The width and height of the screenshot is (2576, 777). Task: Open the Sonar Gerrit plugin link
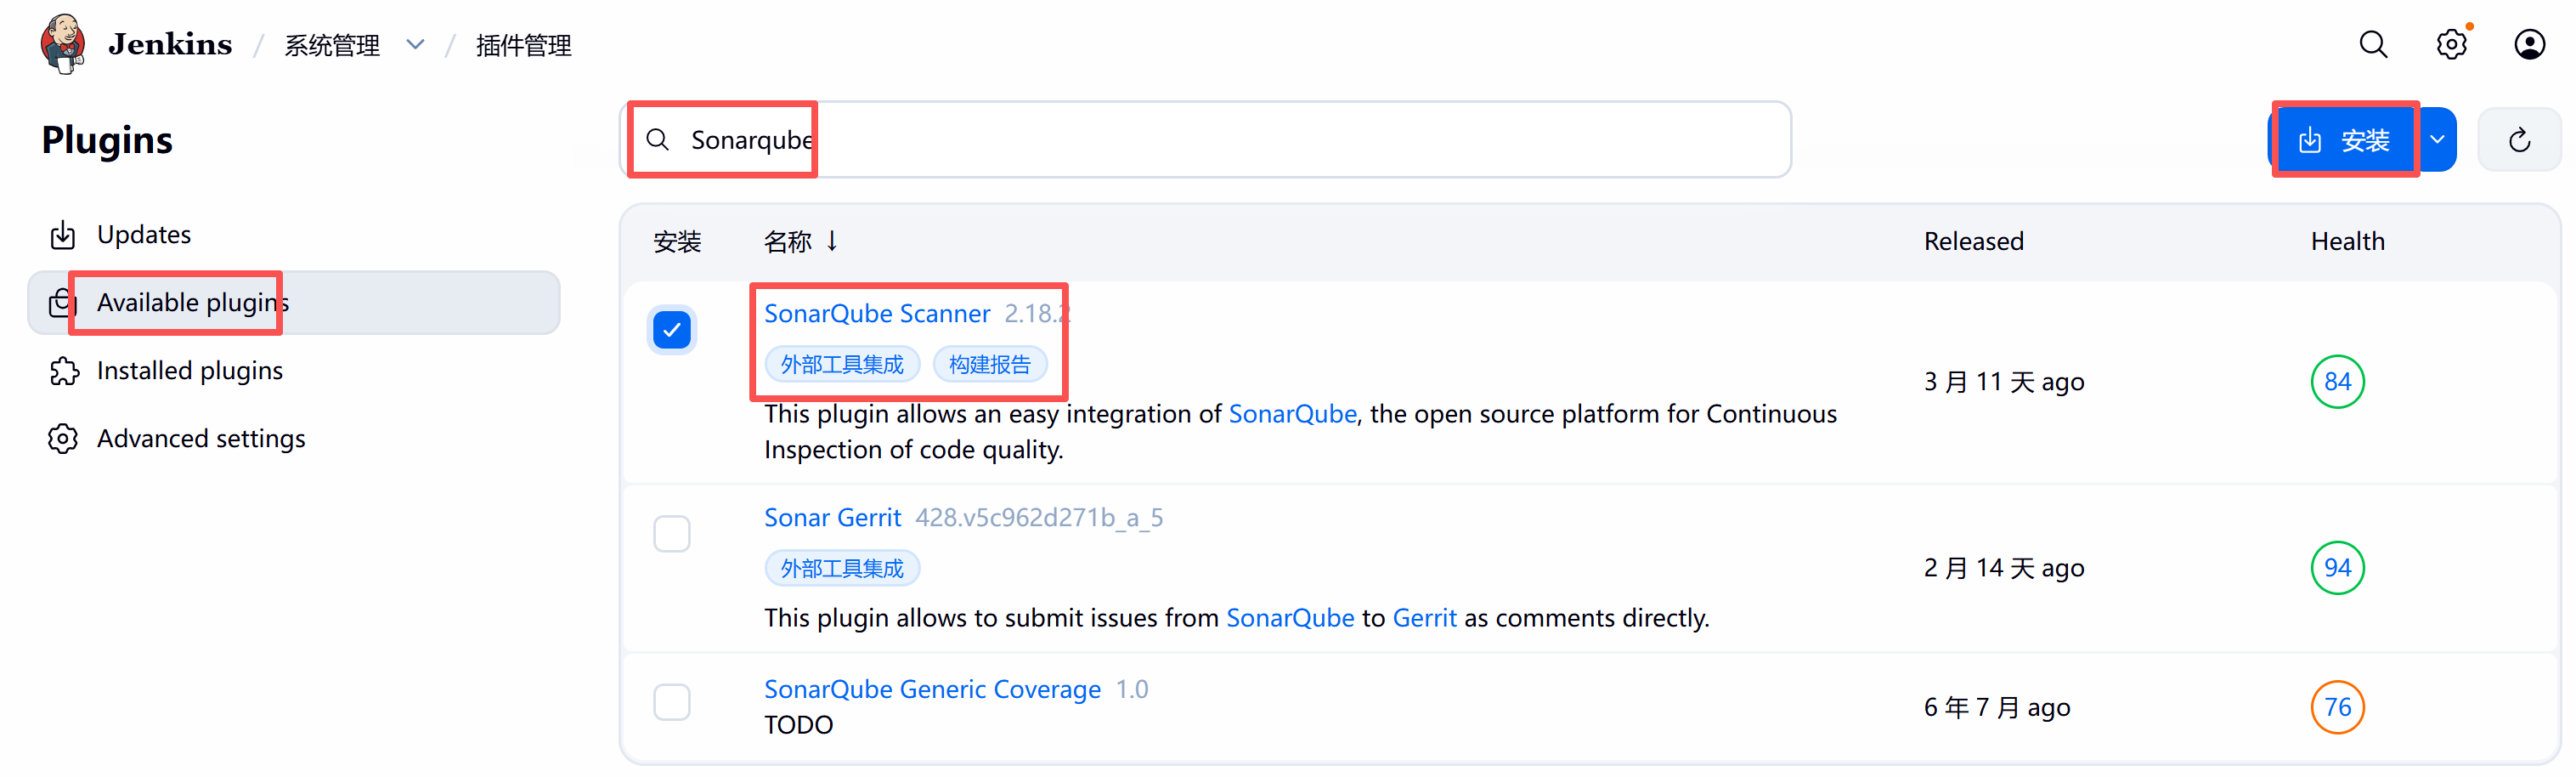(832, 518)
